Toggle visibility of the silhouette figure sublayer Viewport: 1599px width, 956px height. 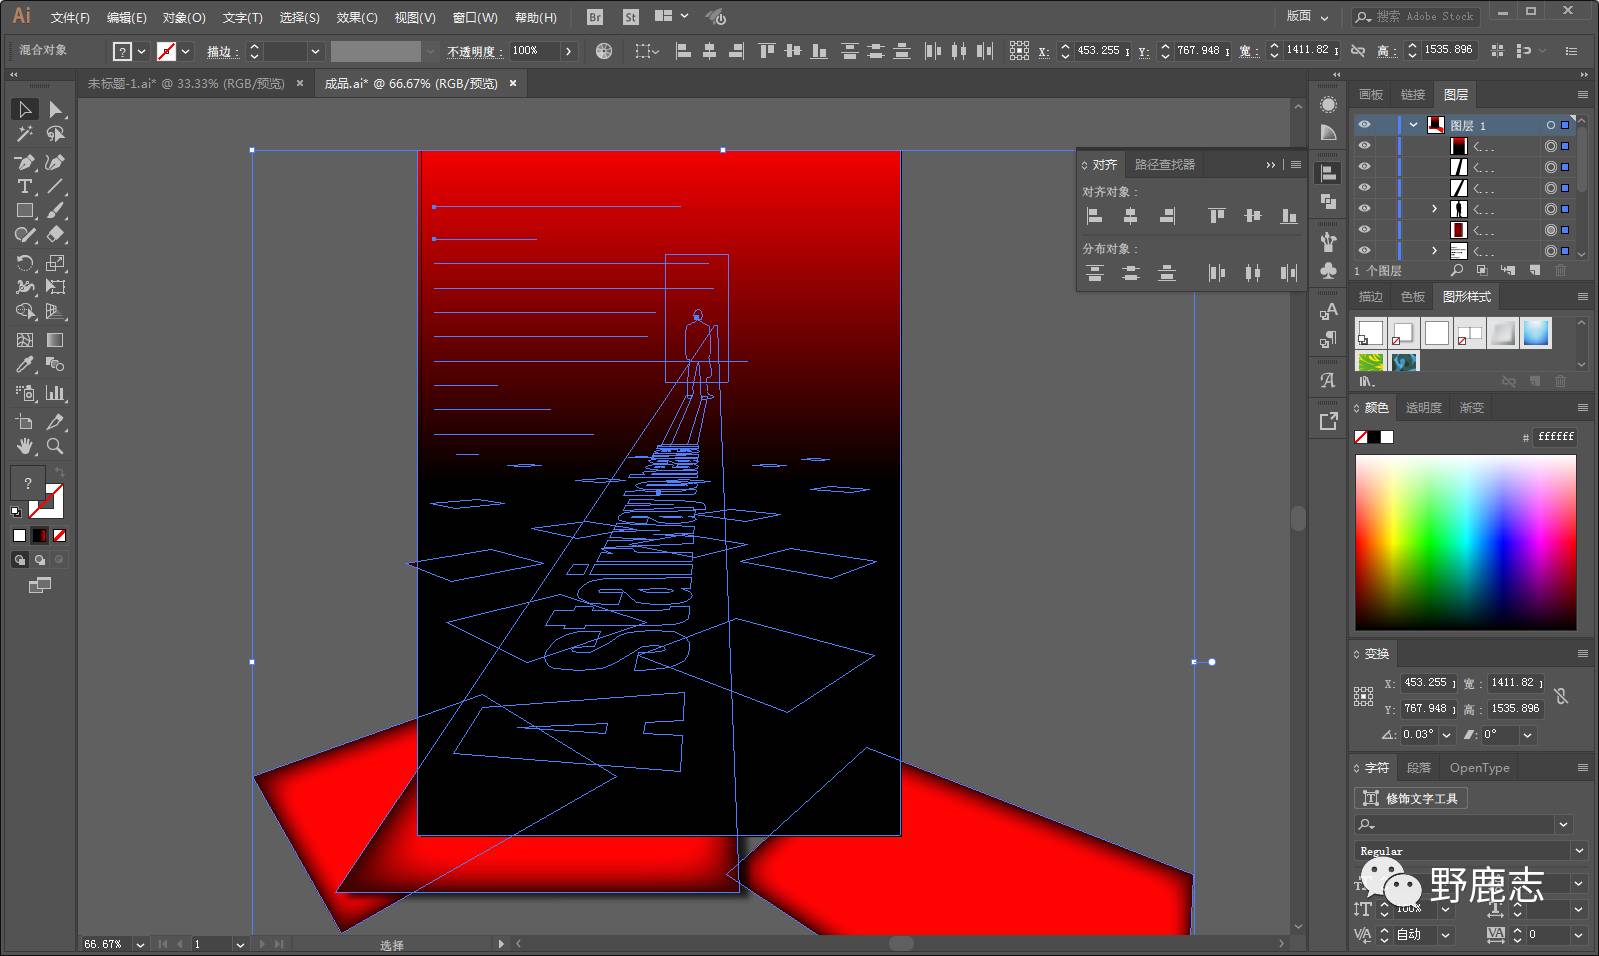(1364, 209)
